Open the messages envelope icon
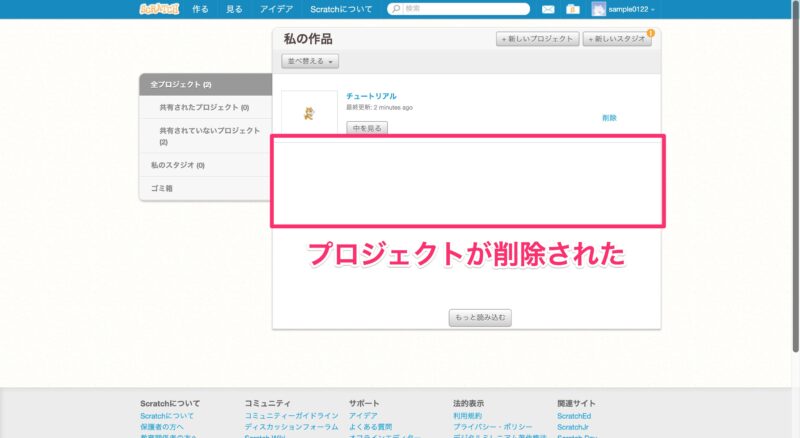This screenshot has height=438, width=800. (x=548, y=9)
